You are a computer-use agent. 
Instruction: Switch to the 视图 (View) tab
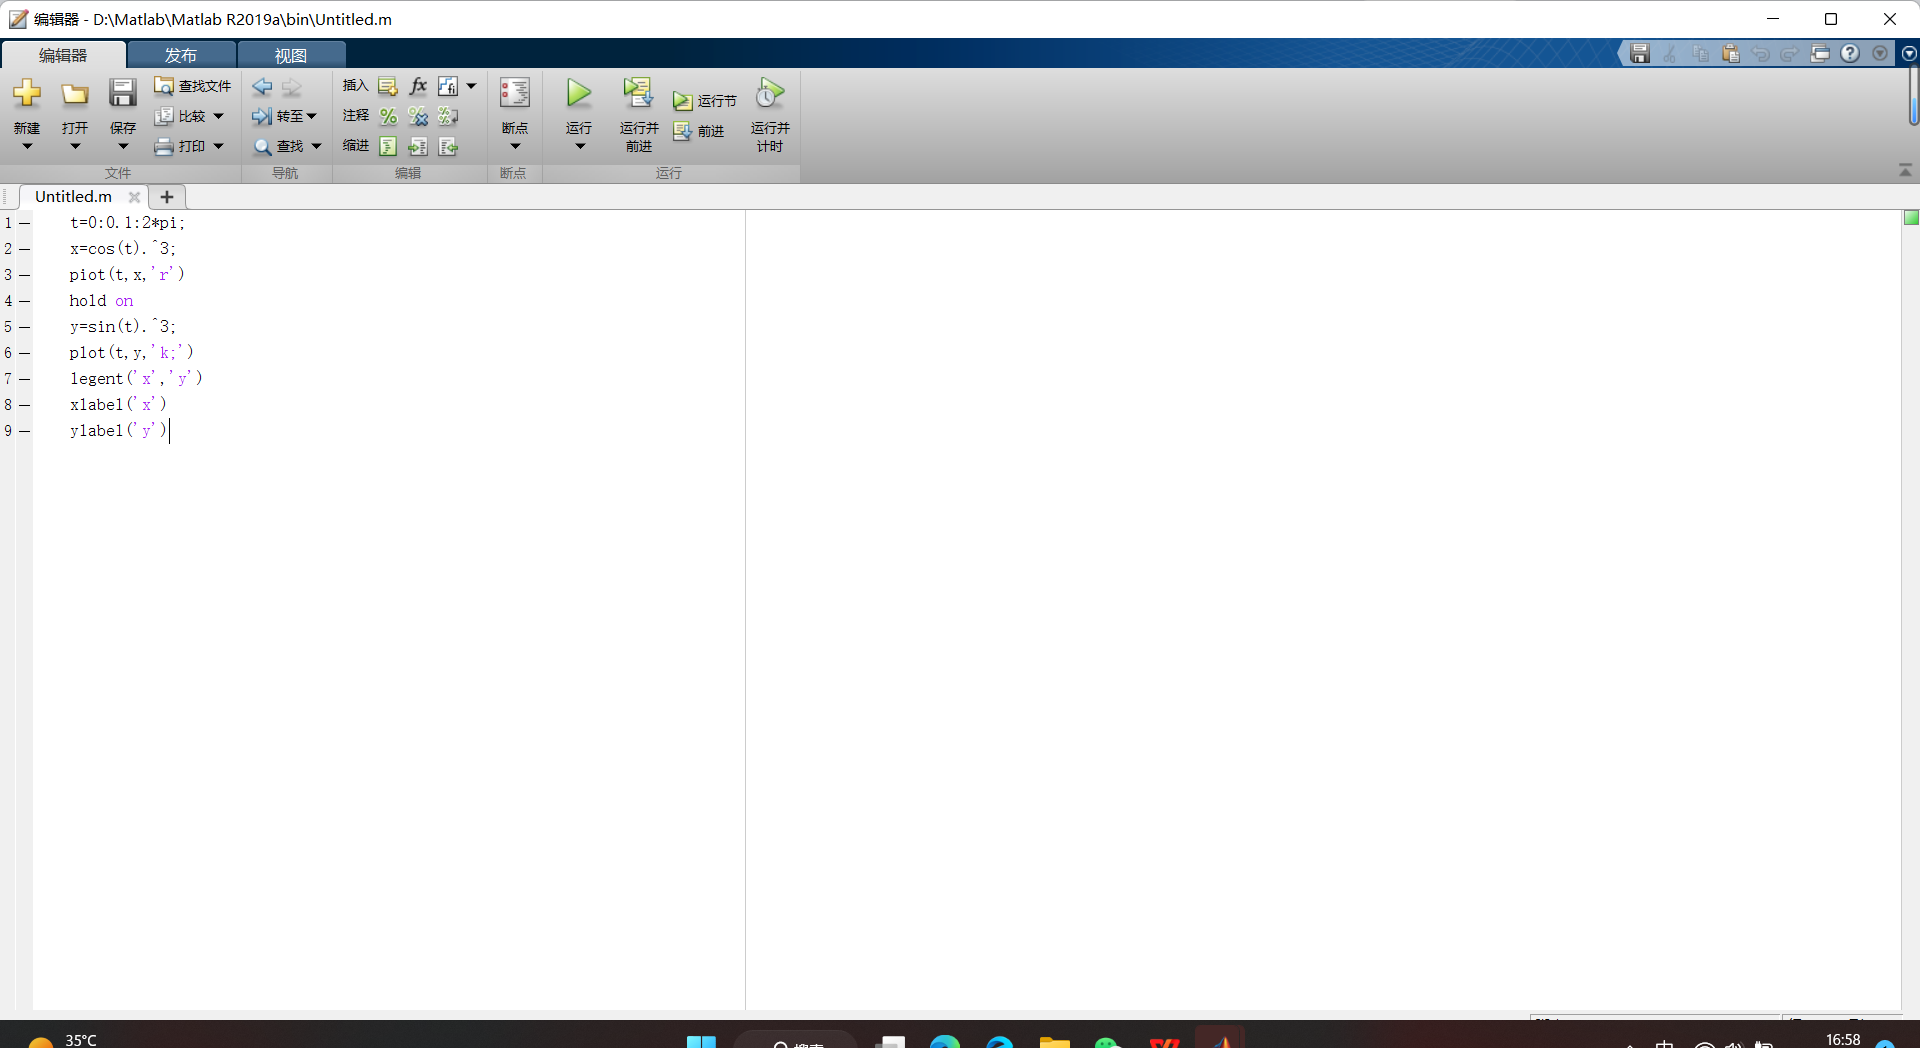[x=291, y=55]
